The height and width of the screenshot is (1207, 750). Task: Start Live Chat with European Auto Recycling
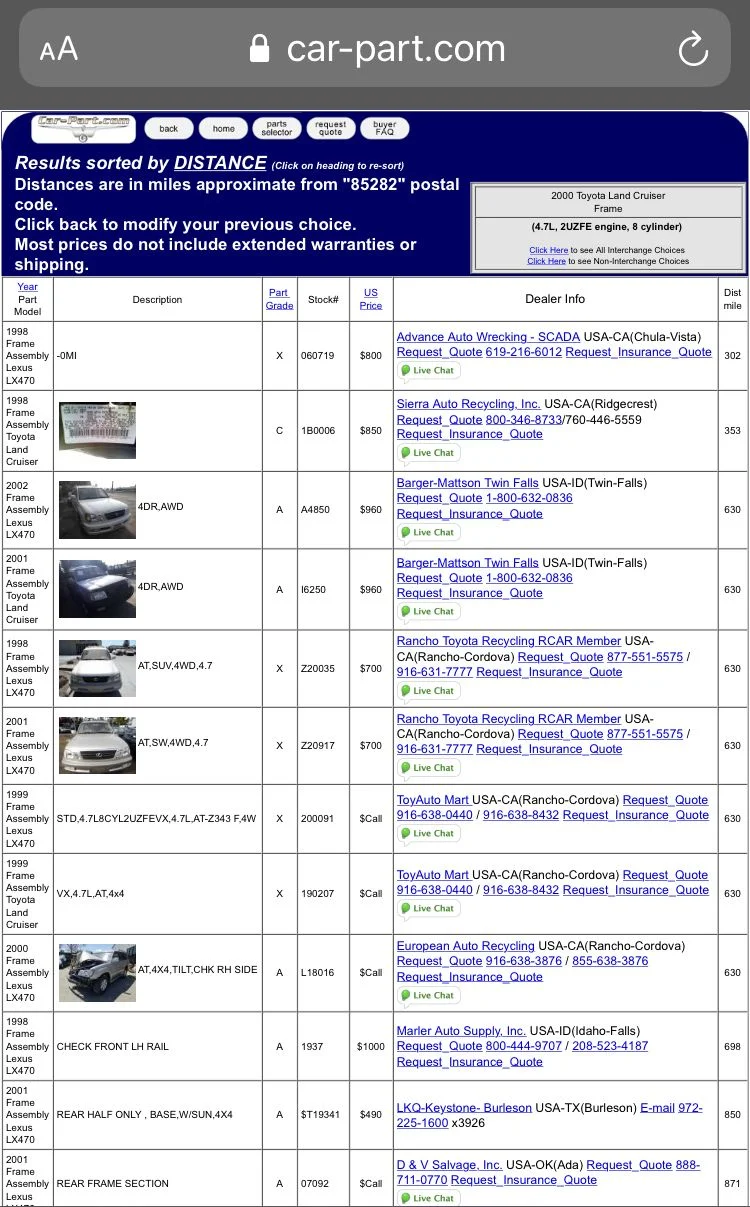pyautogui.click(x=428, y=995)
